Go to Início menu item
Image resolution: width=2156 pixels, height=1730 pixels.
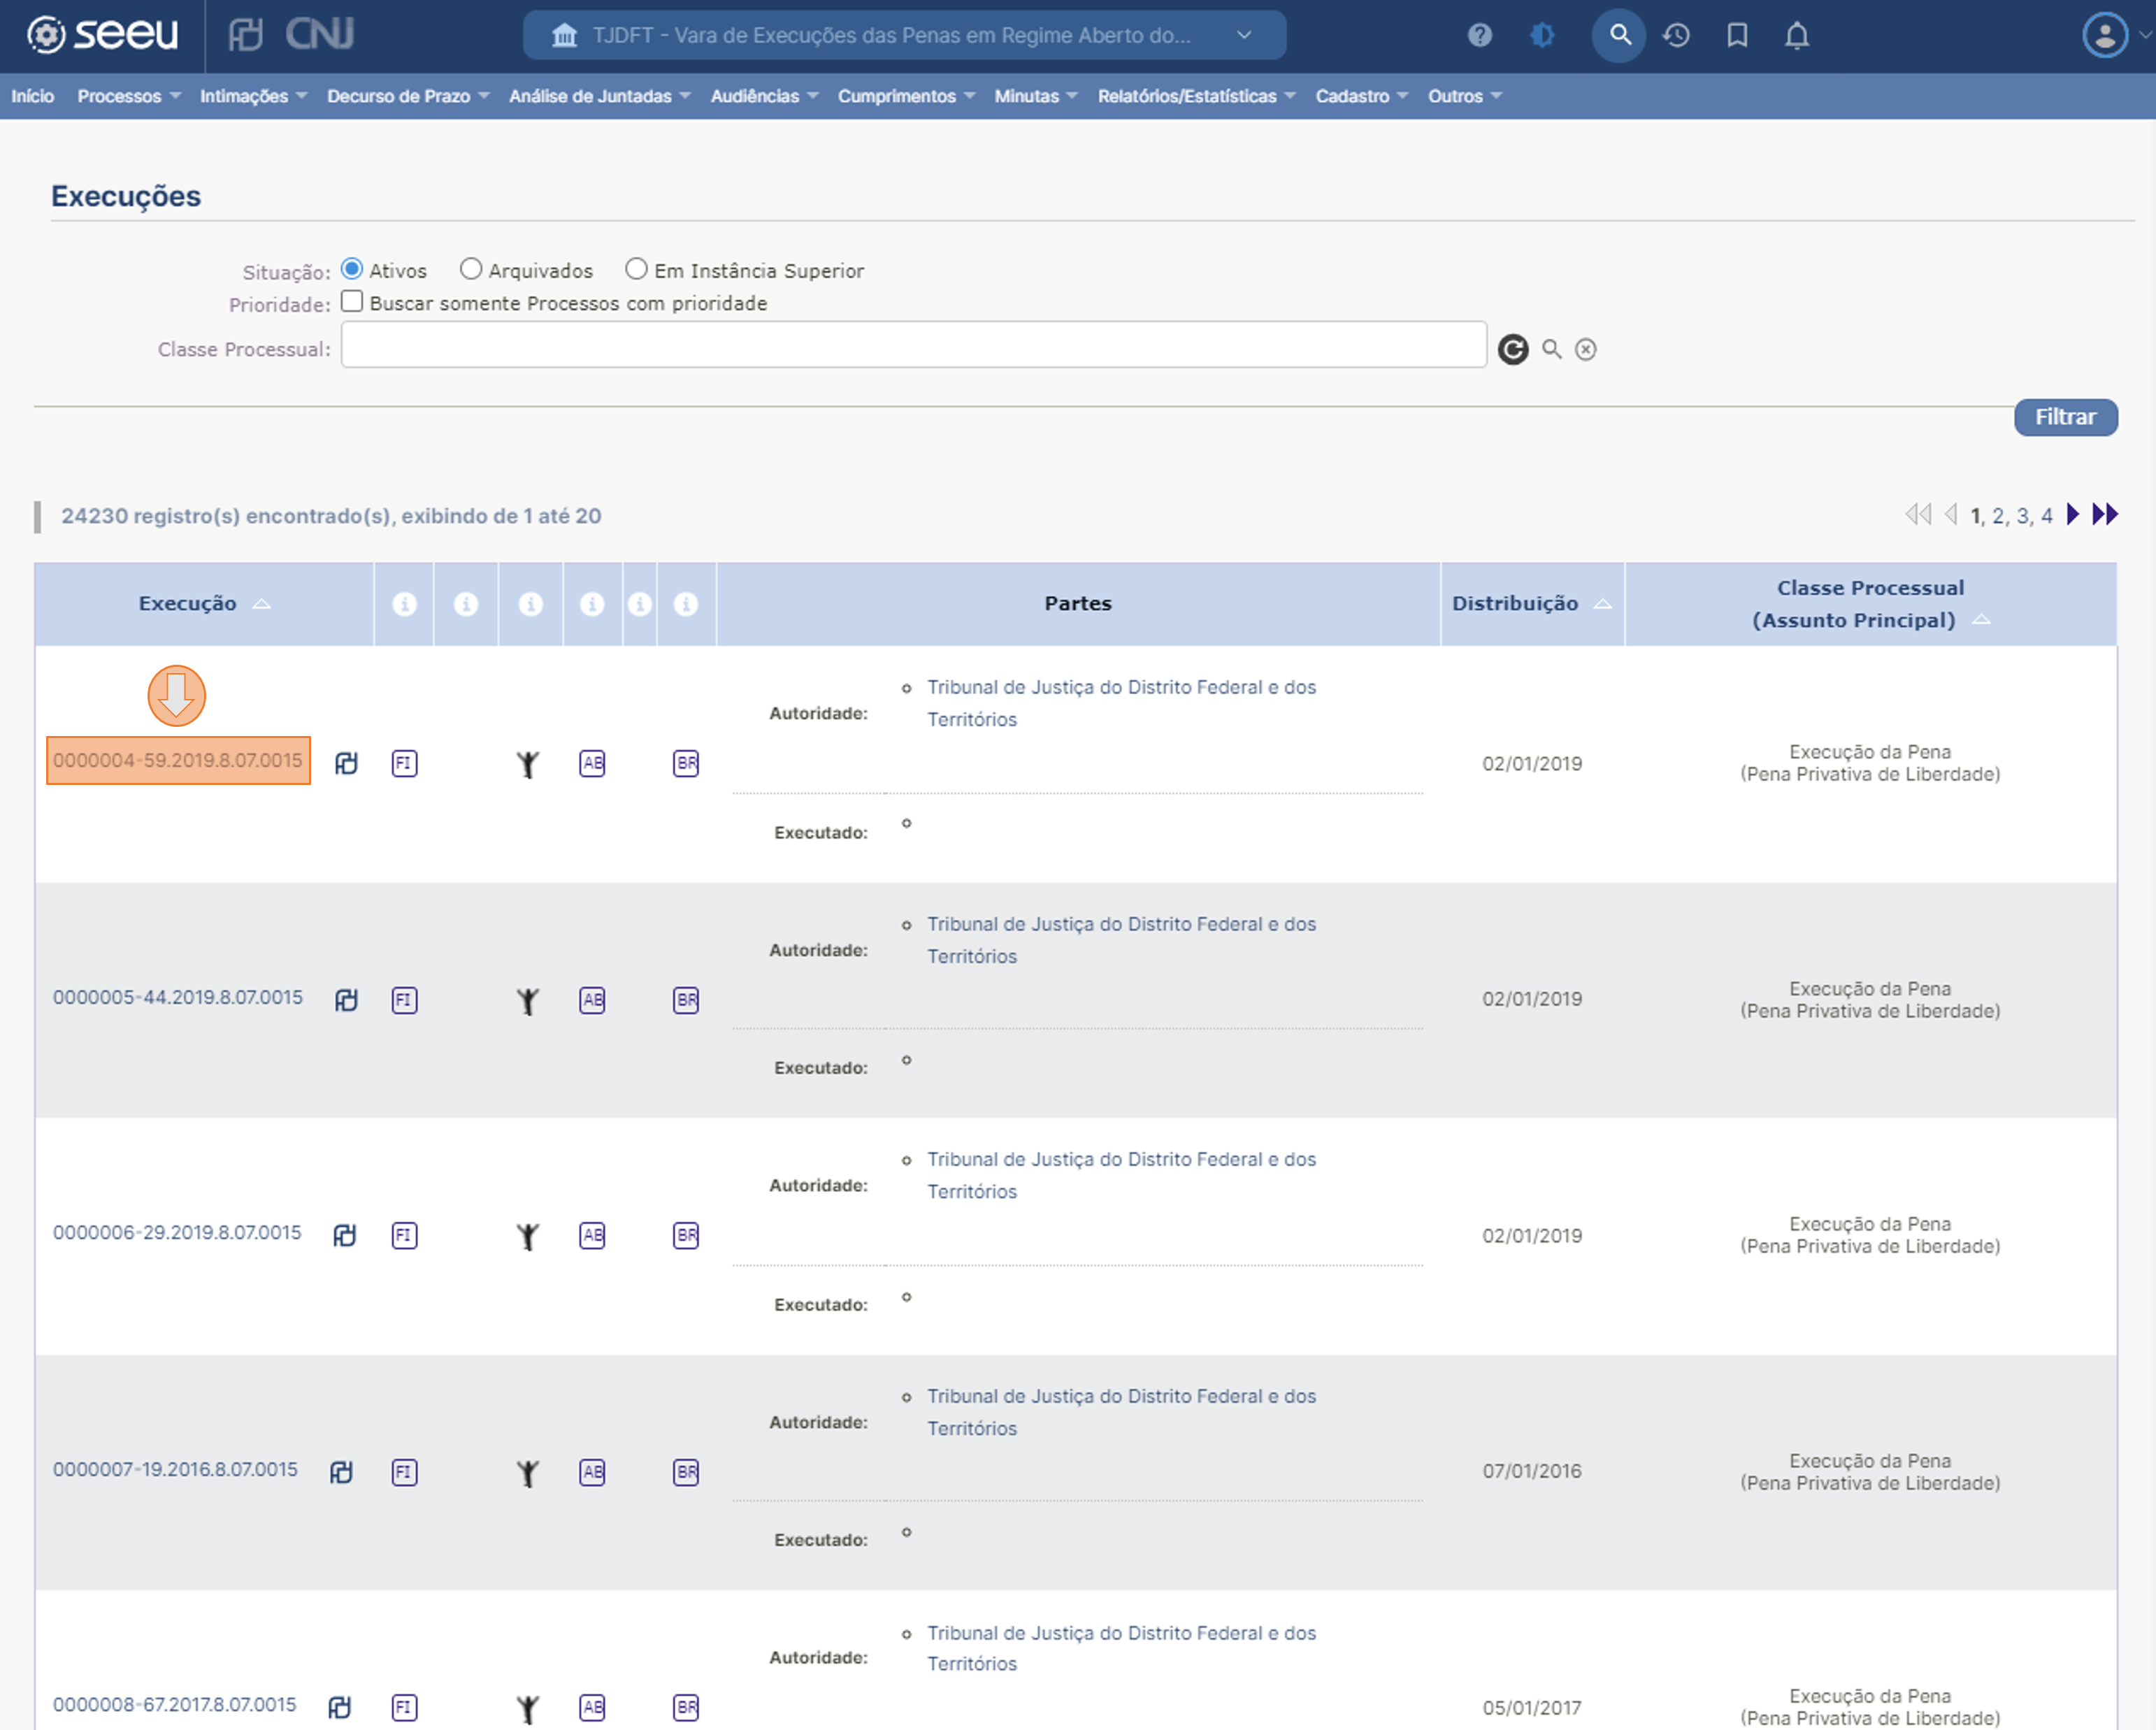coord(33,96)
